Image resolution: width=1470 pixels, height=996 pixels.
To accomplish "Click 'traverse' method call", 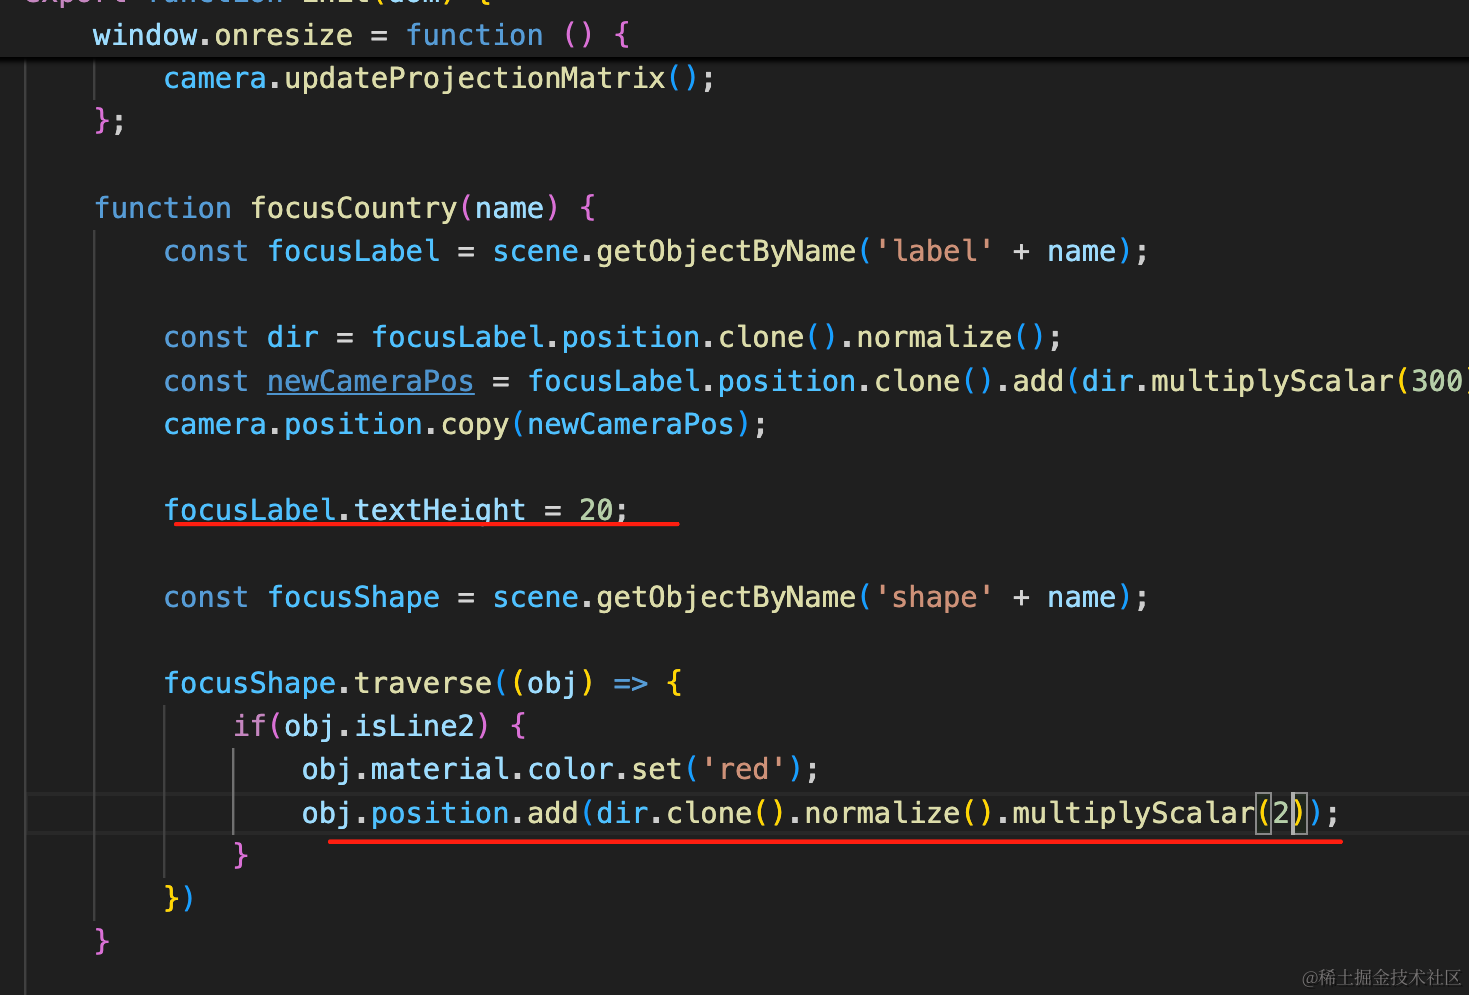I will click(423, 683).
